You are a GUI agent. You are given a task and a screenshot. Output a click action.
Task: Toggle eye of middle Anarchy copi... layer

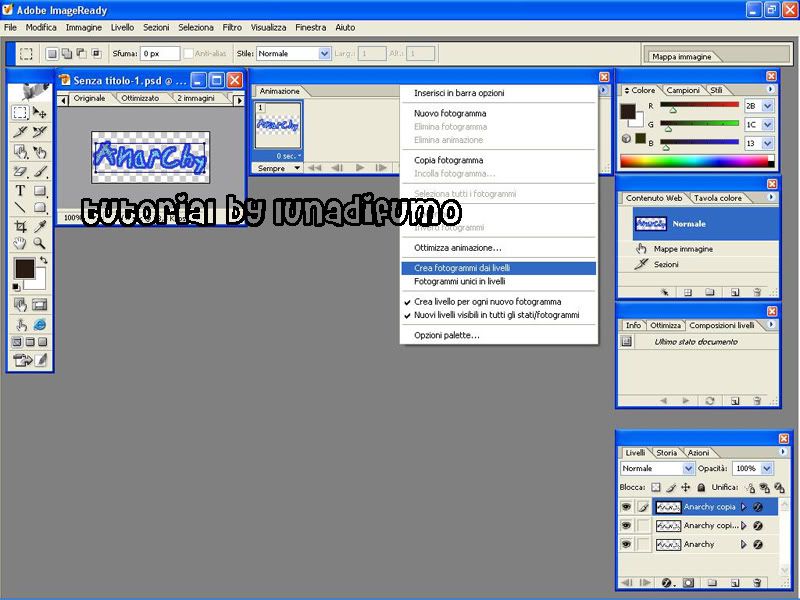point(626,526)
